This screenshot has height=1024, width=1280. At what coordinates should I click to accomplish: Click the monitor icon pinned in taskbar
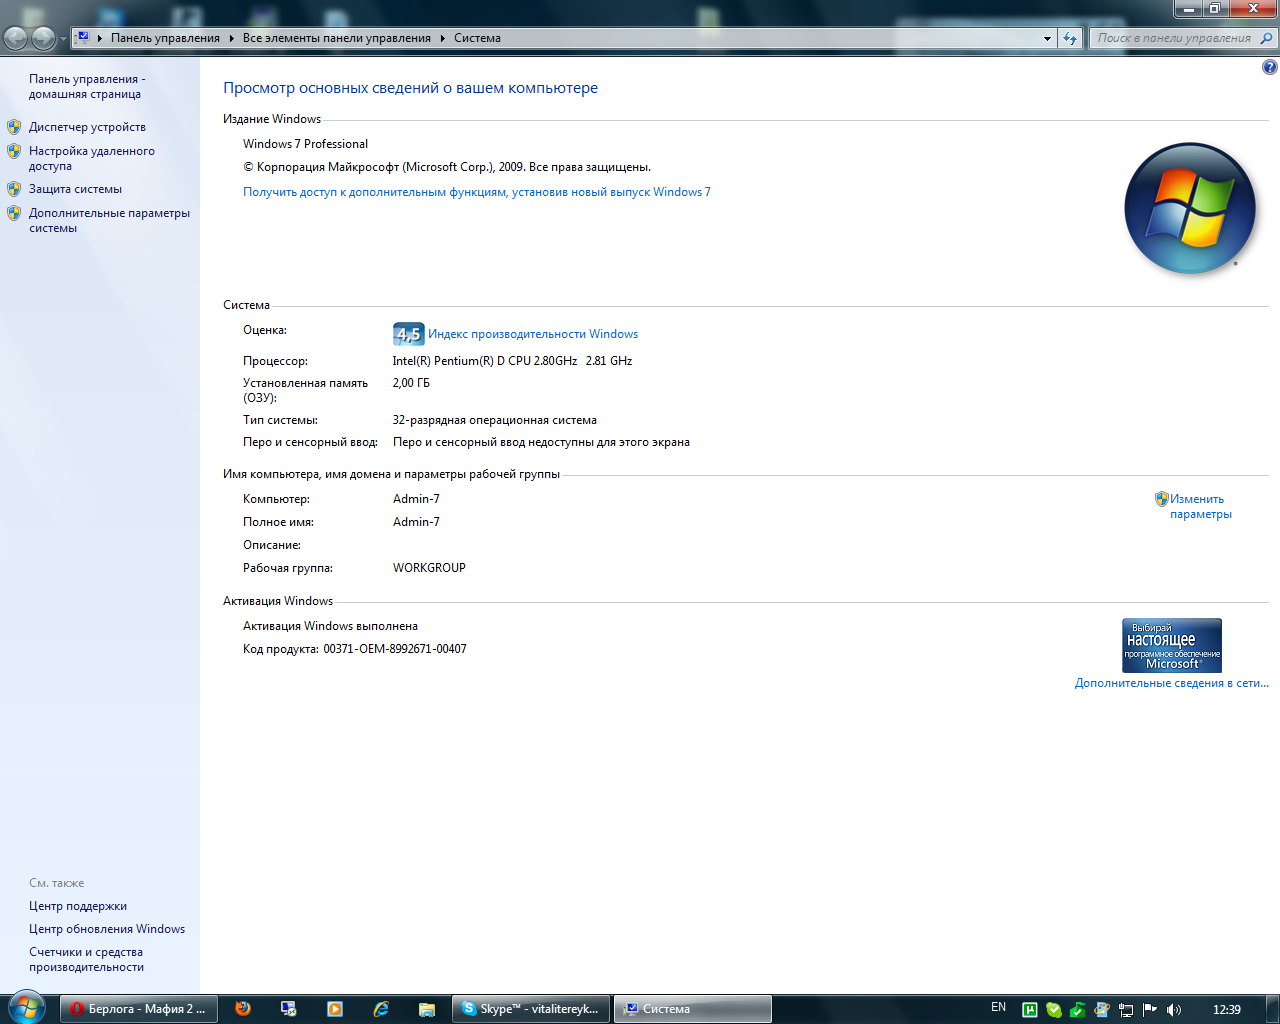pos(289,1009)
